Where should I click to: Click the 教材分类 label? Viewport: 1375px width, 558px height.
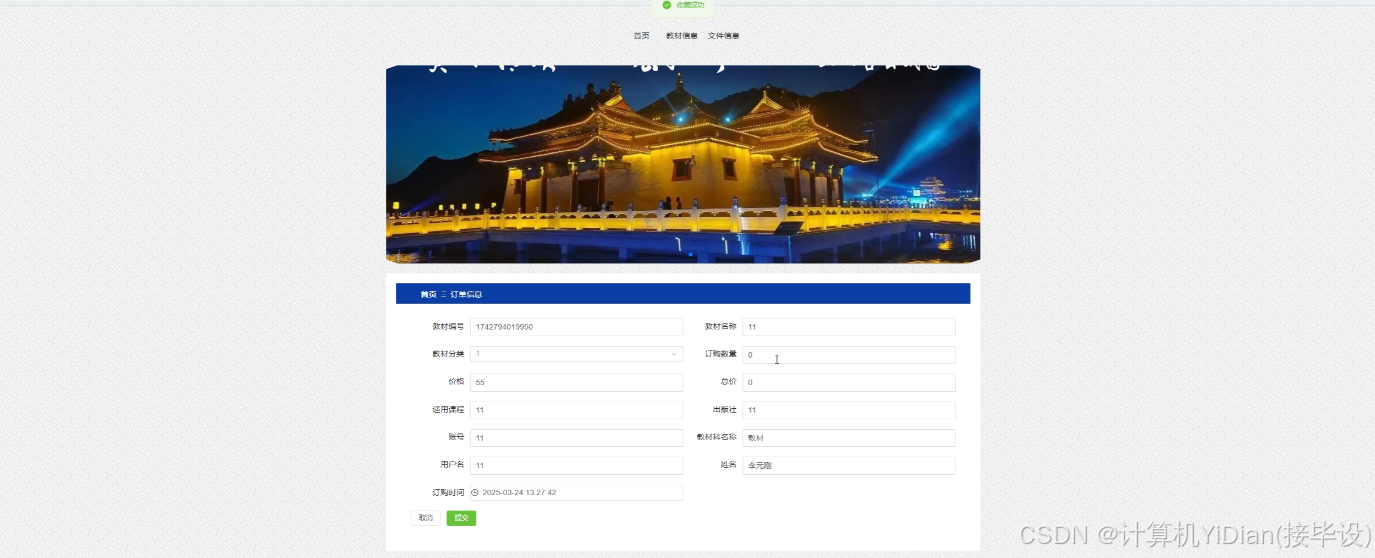[448, 354]
